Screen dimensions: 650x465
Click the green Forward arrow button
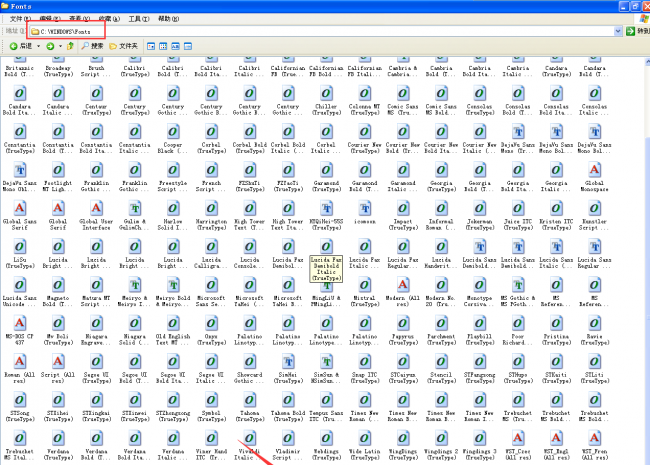(x=50, y=46)
